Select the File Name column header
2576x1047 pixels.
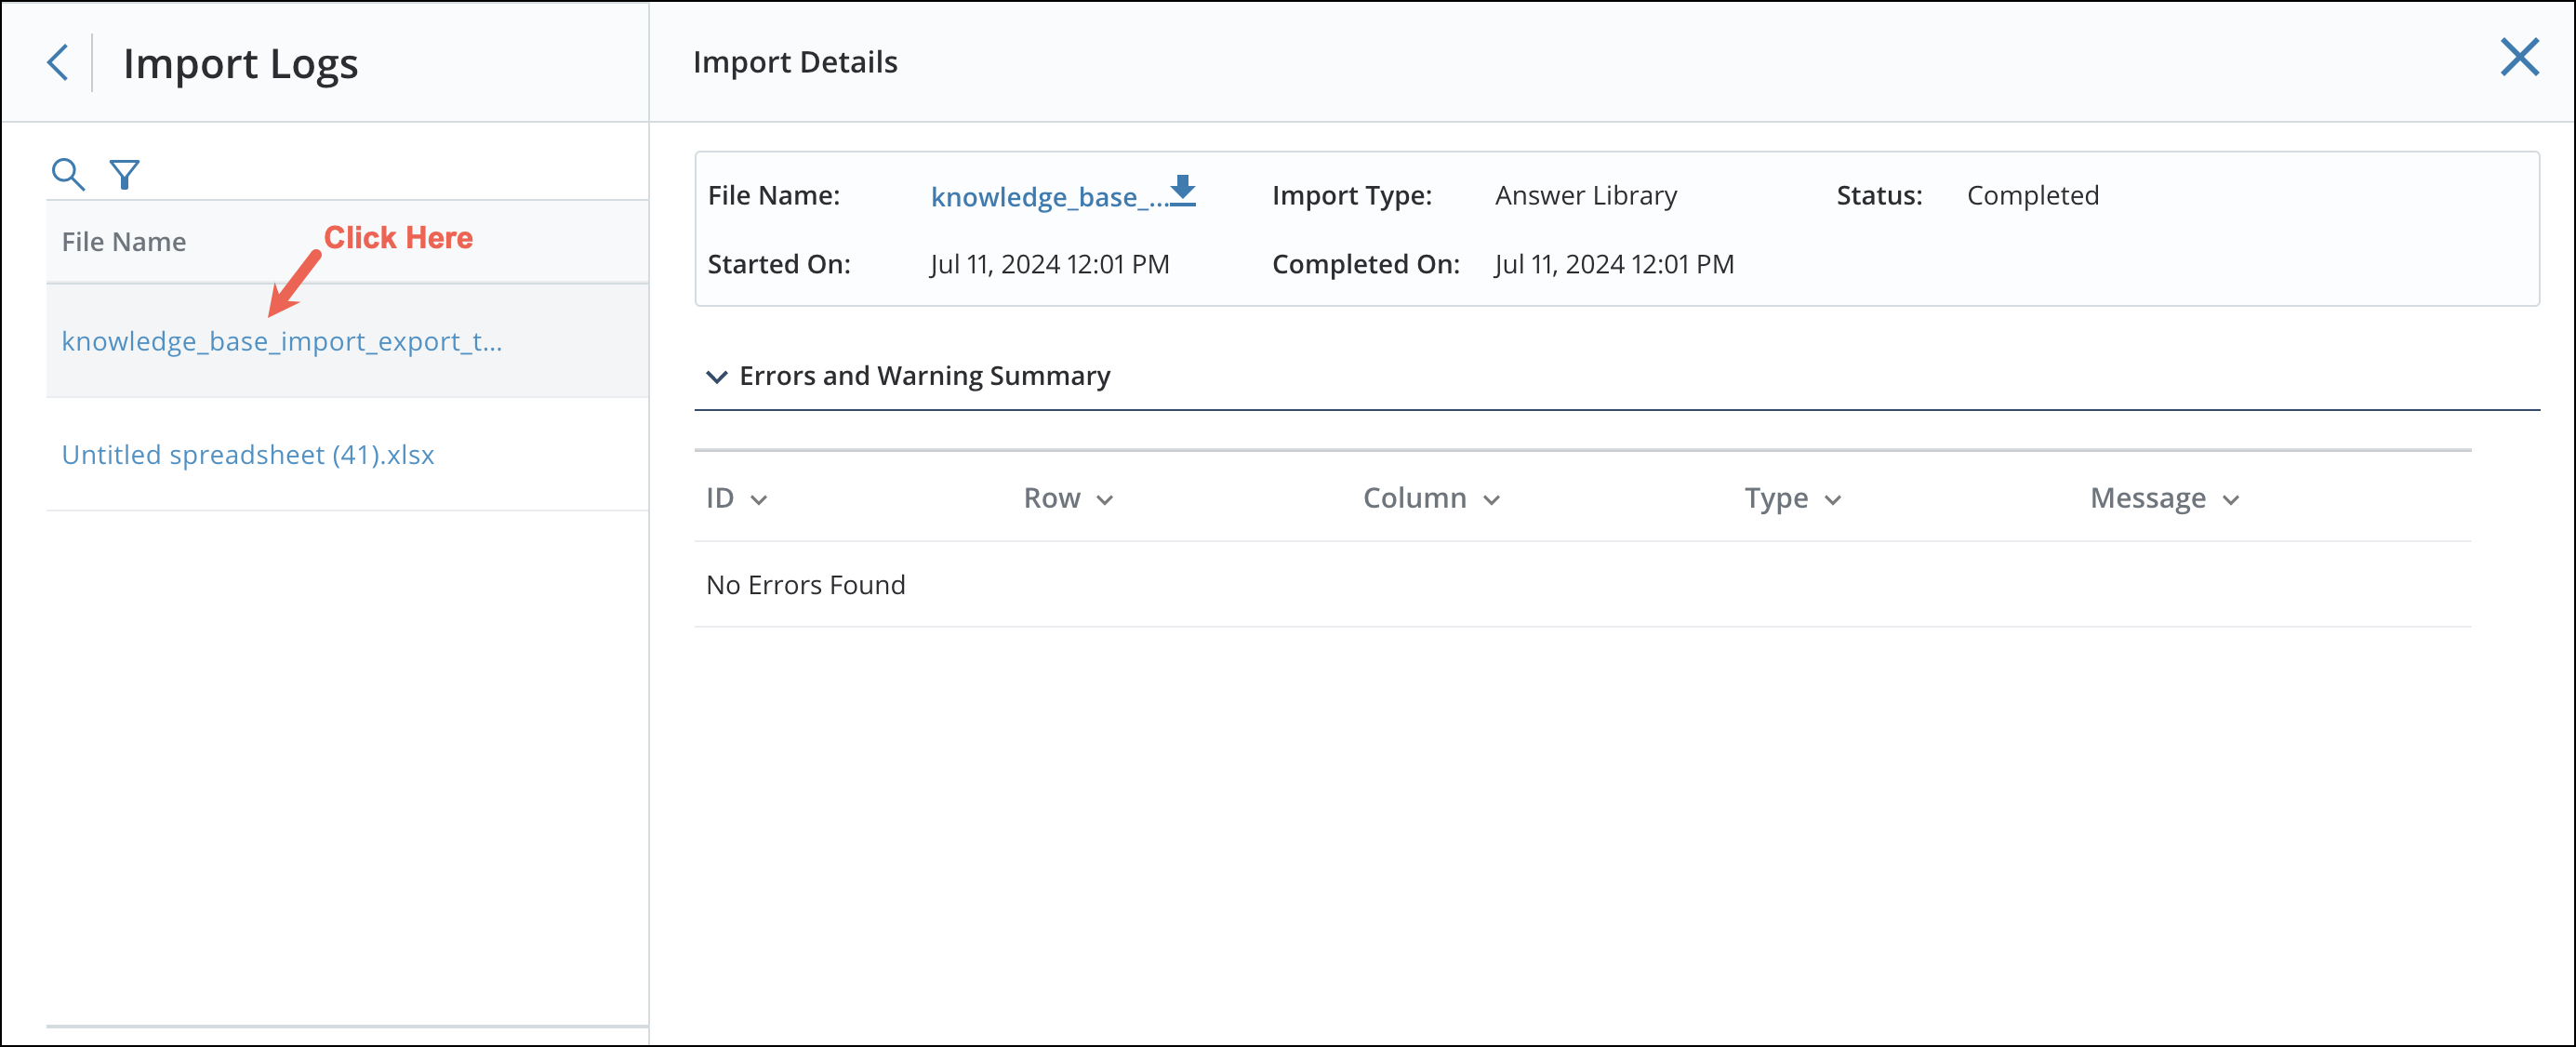click(123, 241)
